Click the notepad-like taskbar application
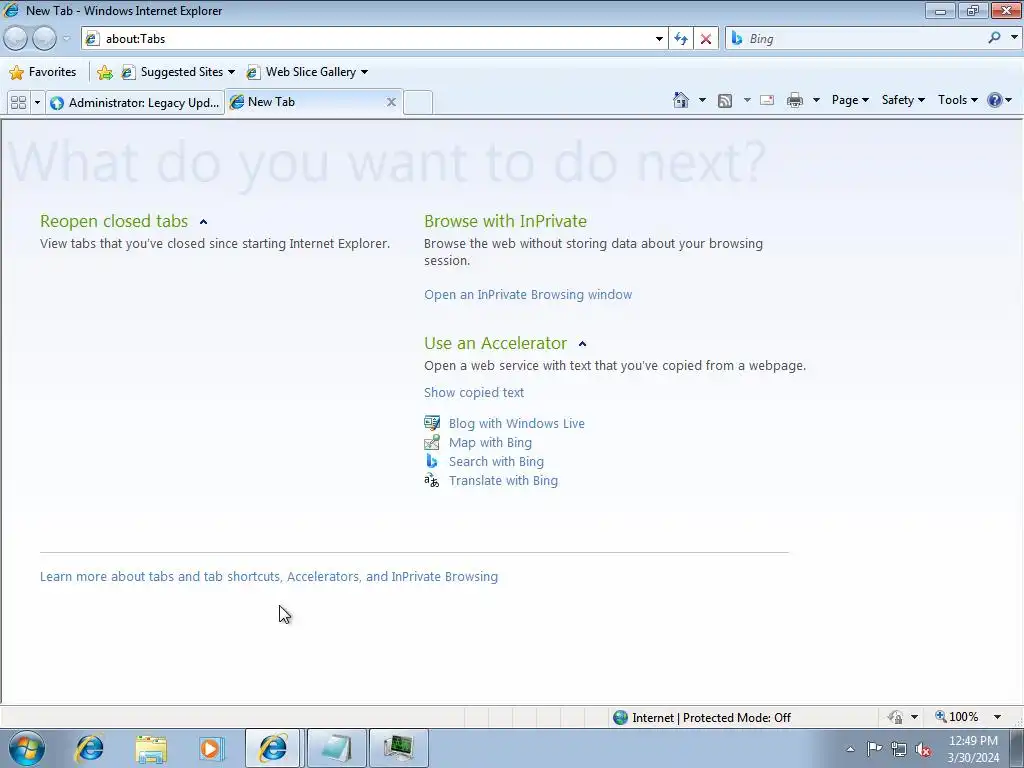This screenshot has width=1024, height=768. [336, 748]
